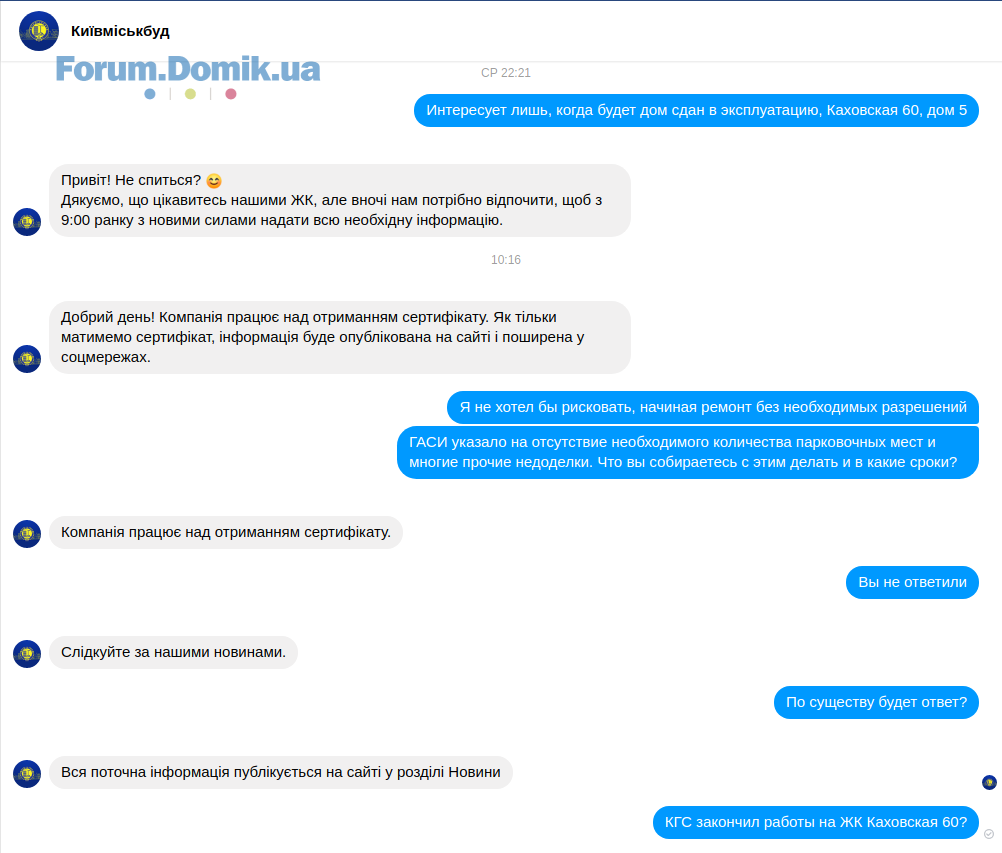Select the blue dot under the Forum logo
The image size is (1002, 853).
point(150,94)
